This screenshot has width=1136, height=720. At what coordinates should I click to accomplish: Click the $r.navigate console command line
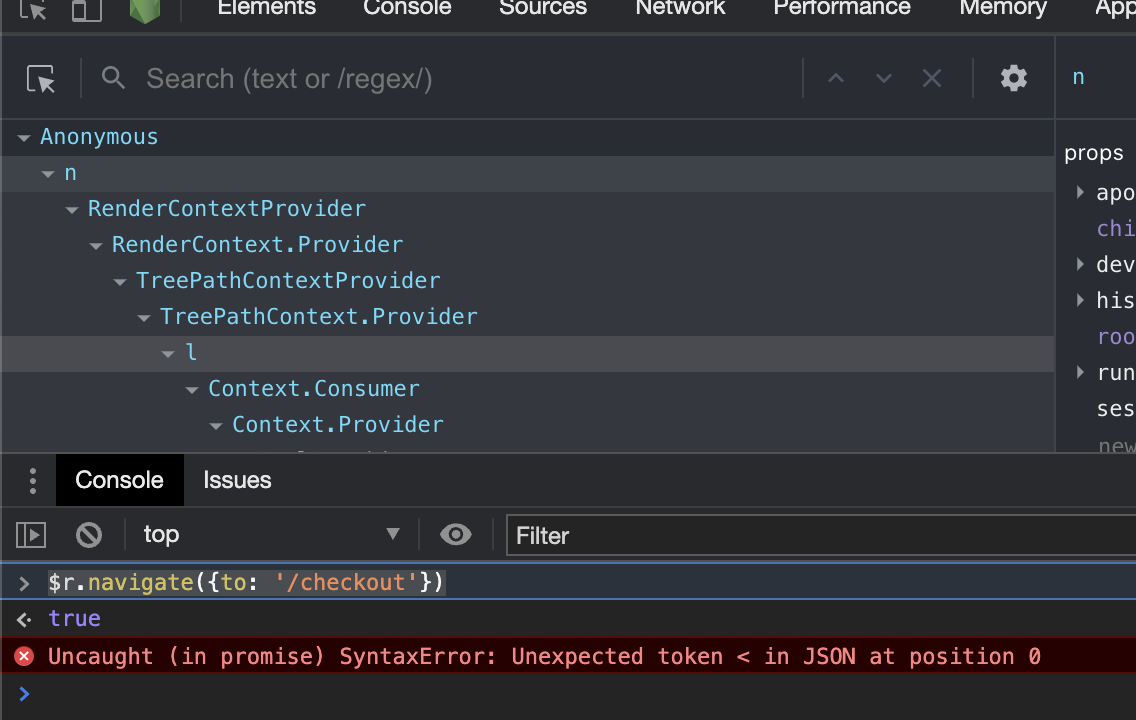(246, 582)
